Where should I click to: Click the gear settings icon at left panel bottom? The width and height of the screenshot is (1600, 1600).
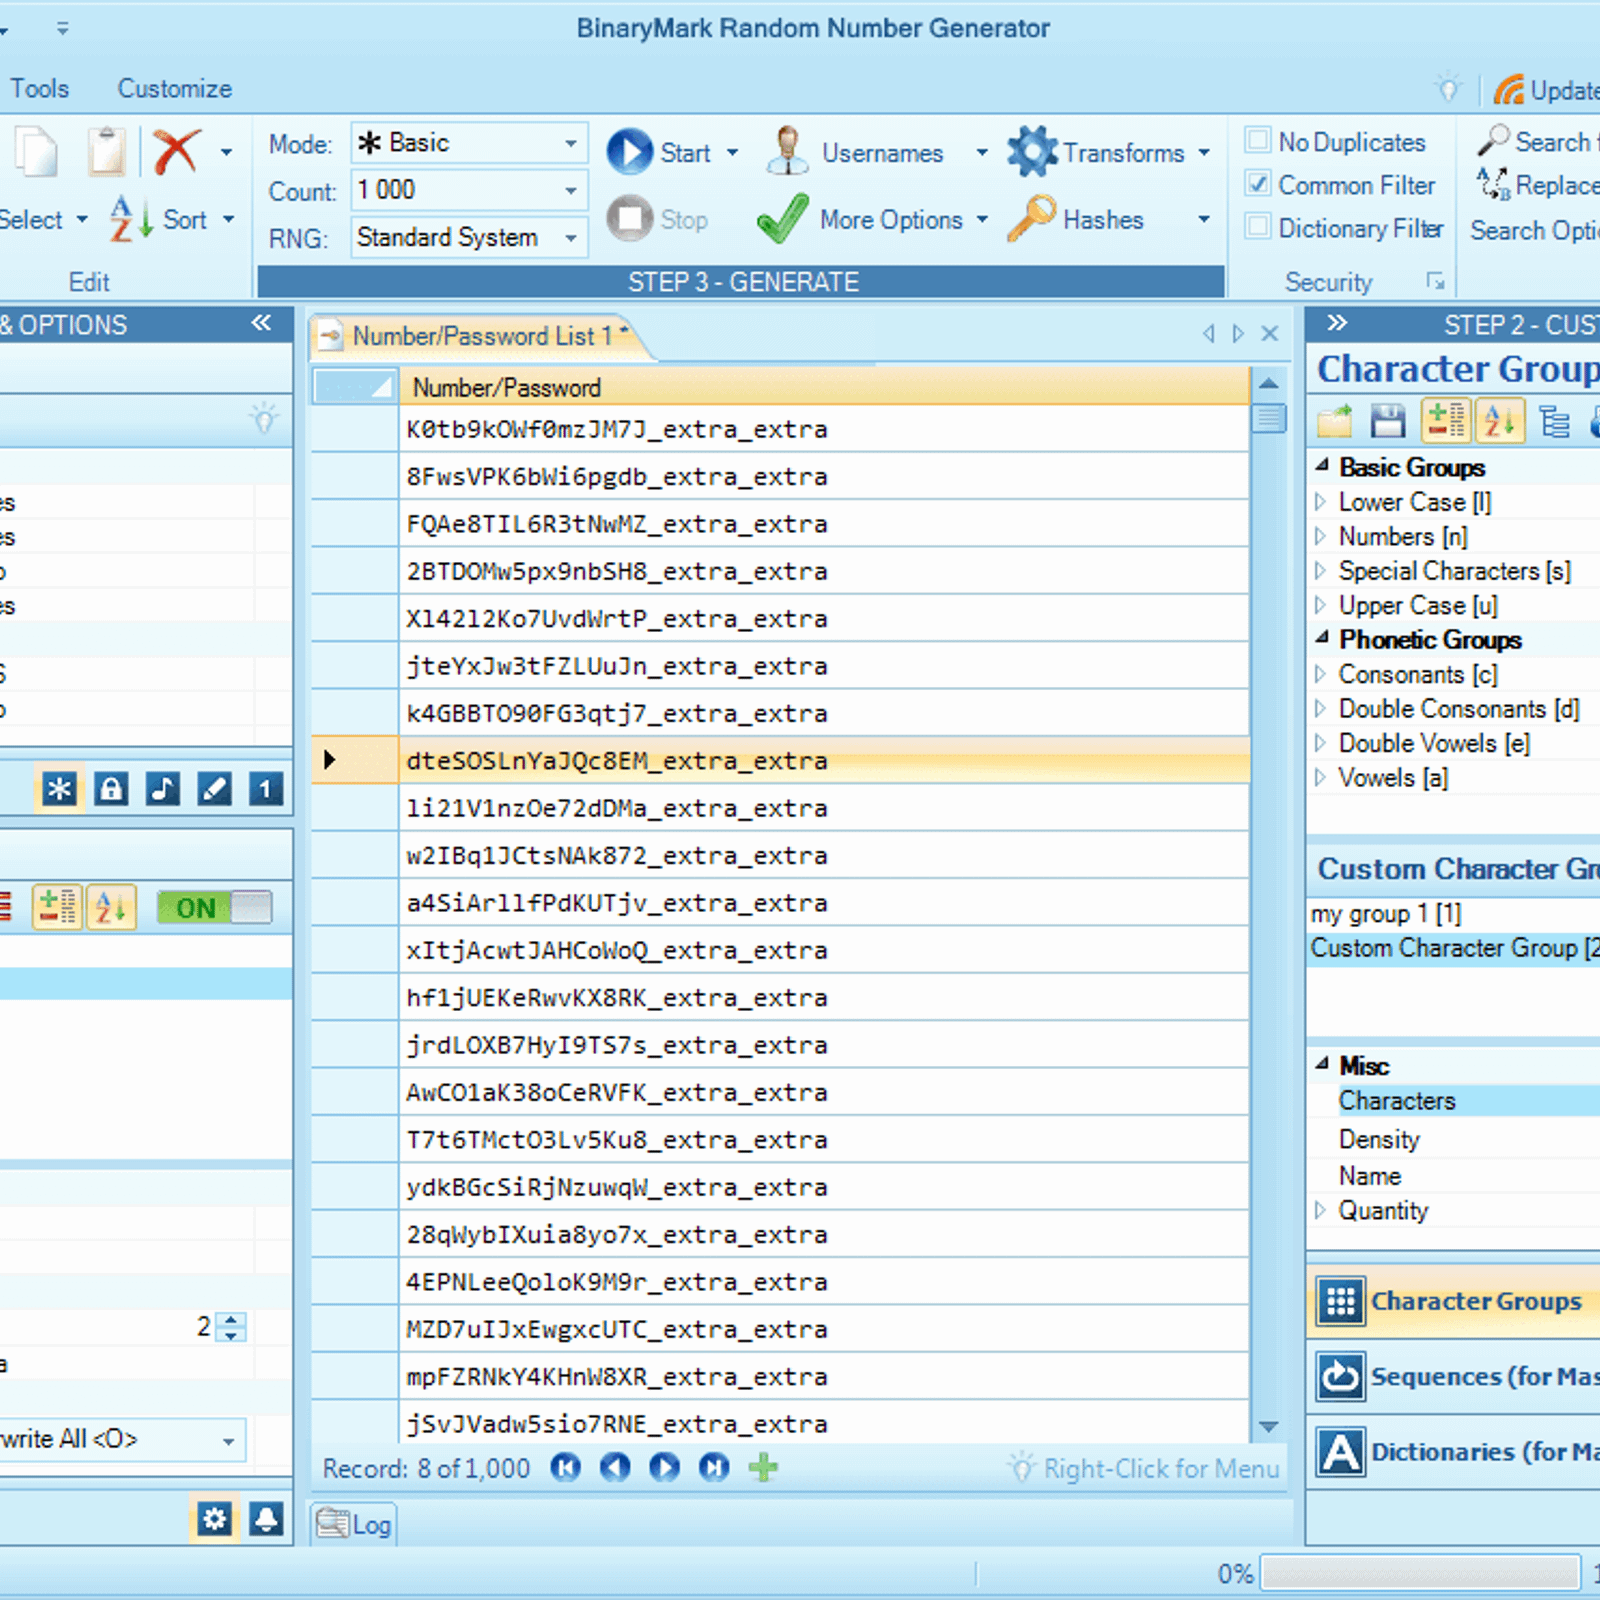pyautogui.click(x=214, y=1520)
